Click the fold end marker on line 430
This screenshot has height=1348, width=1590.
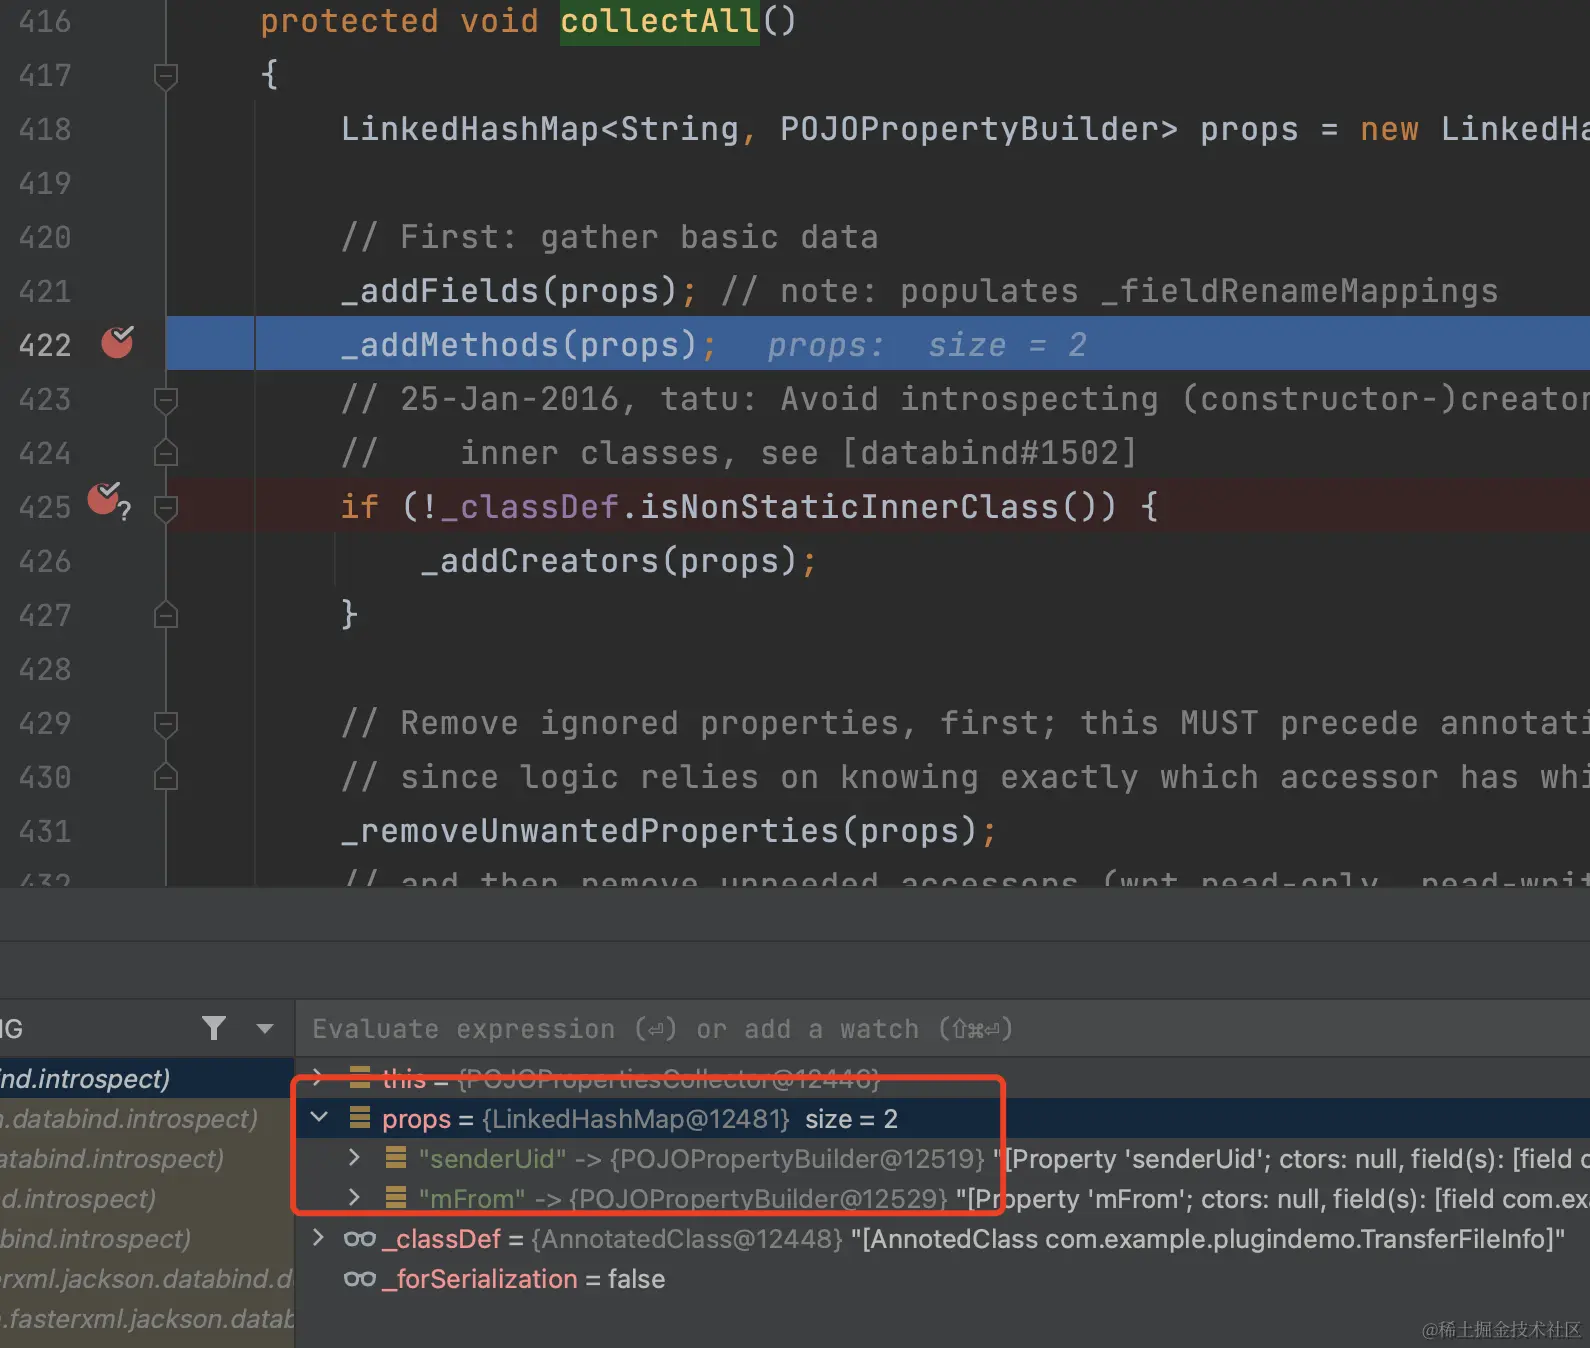pos(166,777)
